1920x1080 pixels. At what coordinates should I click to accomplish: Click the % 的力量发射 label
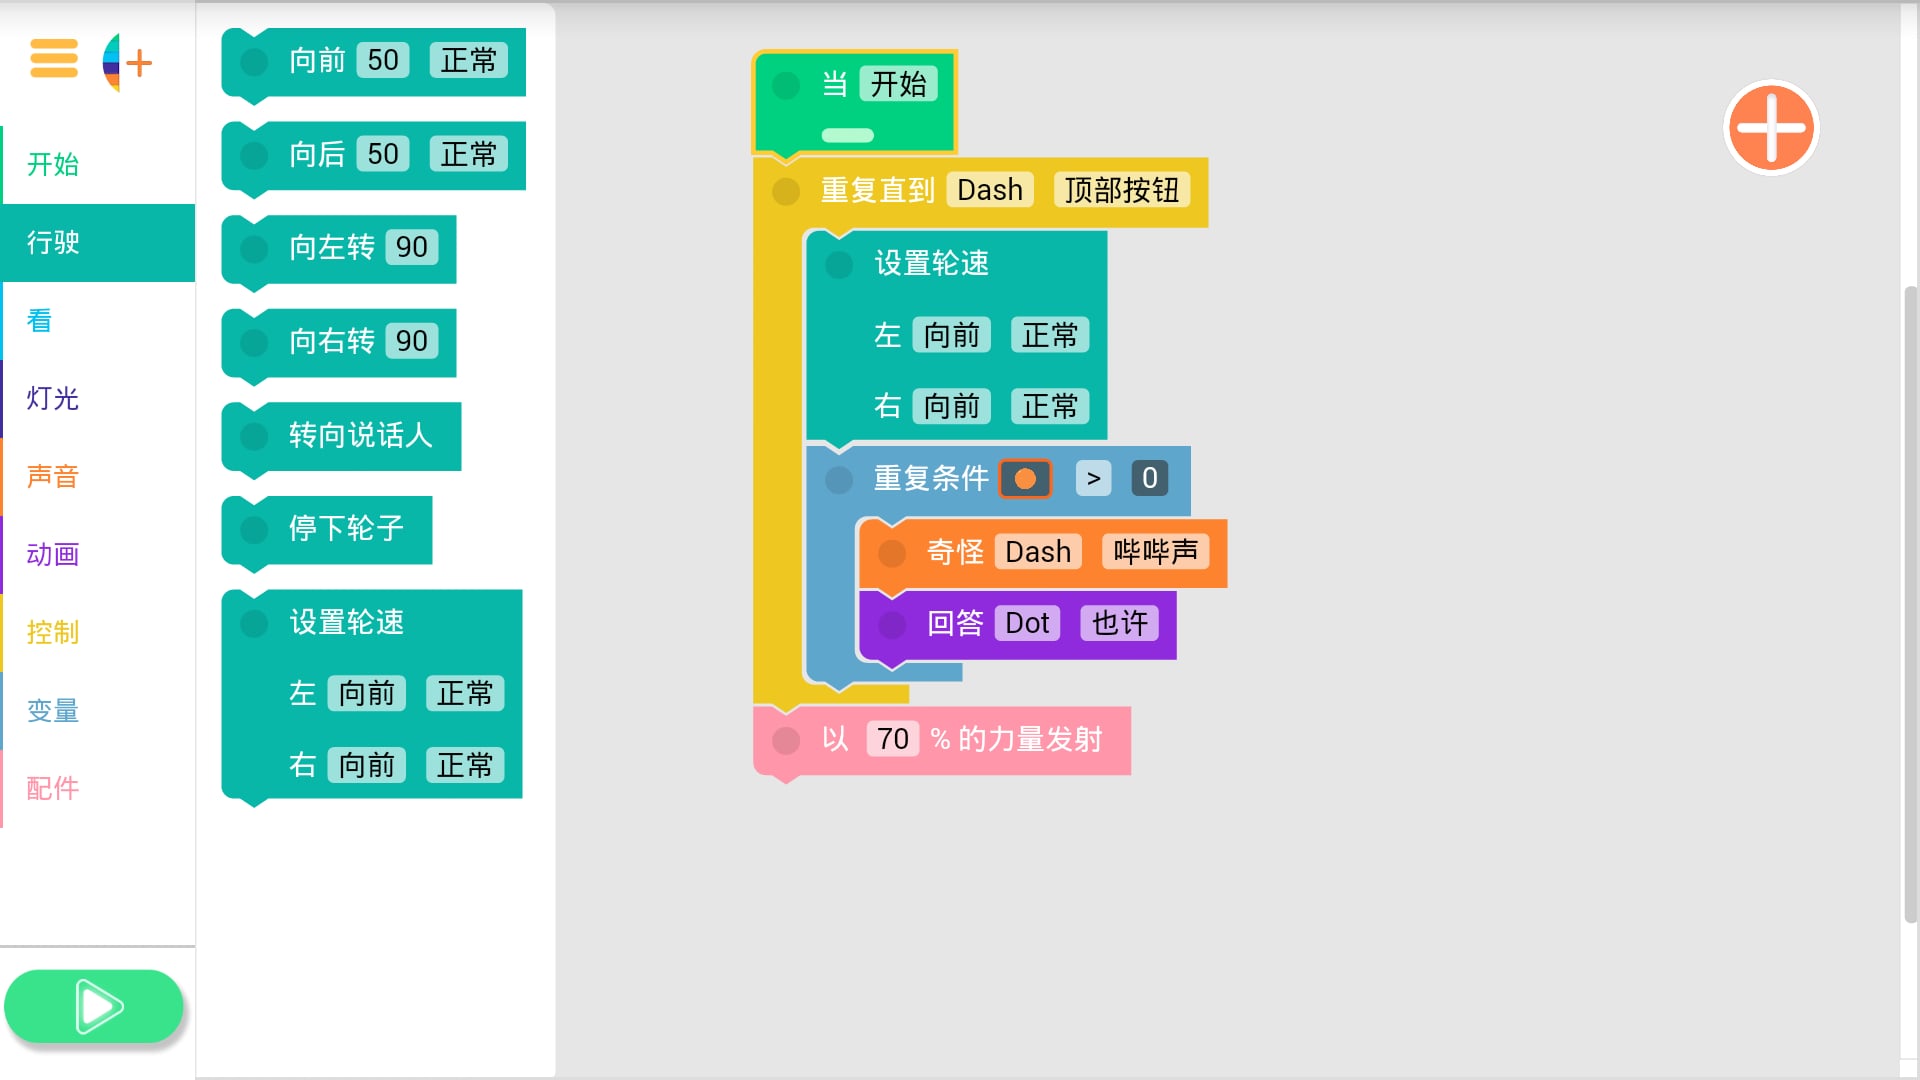pos(1016,739)
